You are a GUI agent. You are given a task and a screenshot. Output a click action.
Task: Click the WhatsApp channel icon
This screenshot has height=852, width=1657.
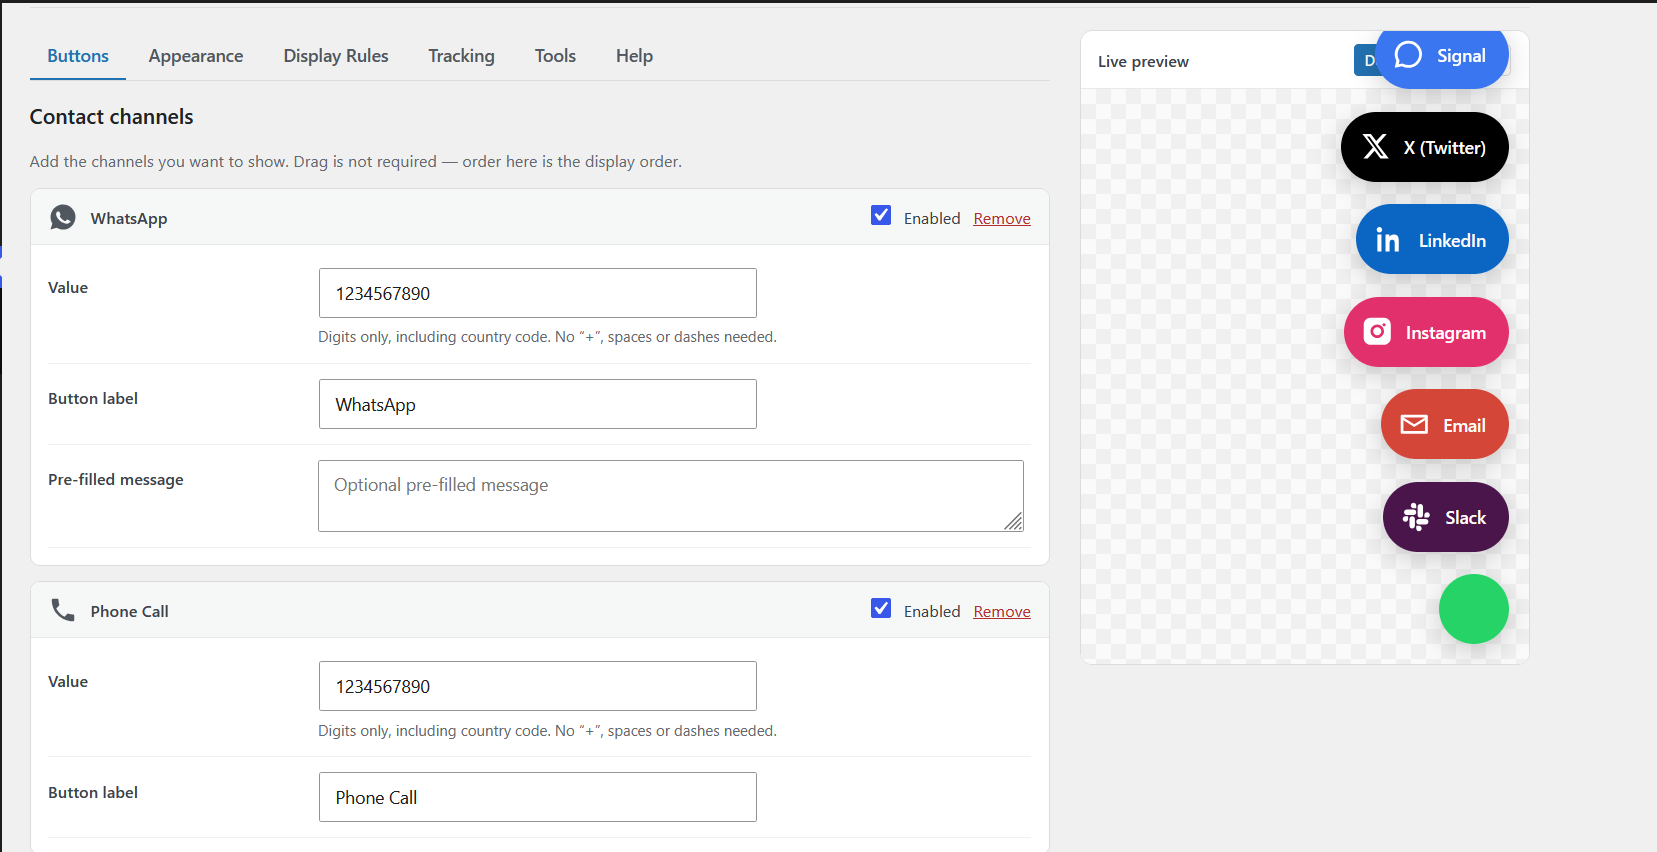(63, 217)
